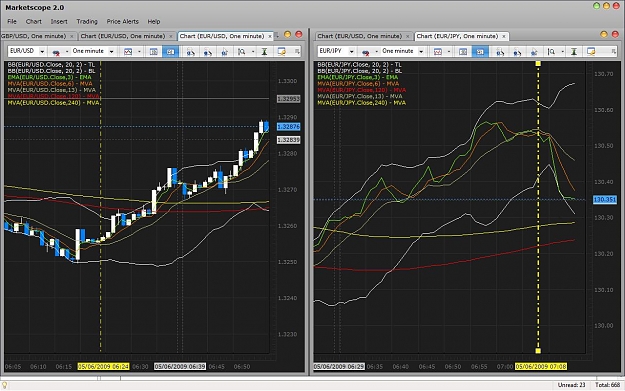Click the lightbulb icon in the status bar
Viewport: 625px width, 391px height.
[4, 385]
